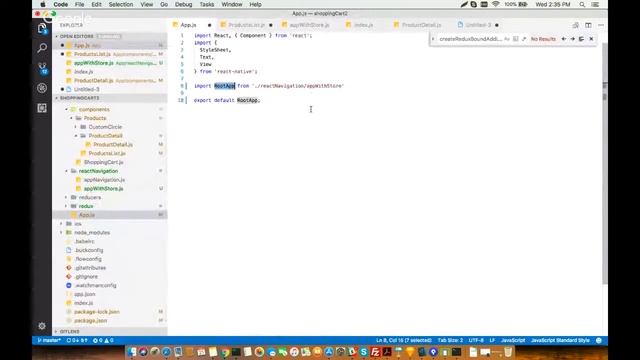Open the Explorer view in the activity bar
The height and width of the screenshot is (360, 640).
(42, 28)
